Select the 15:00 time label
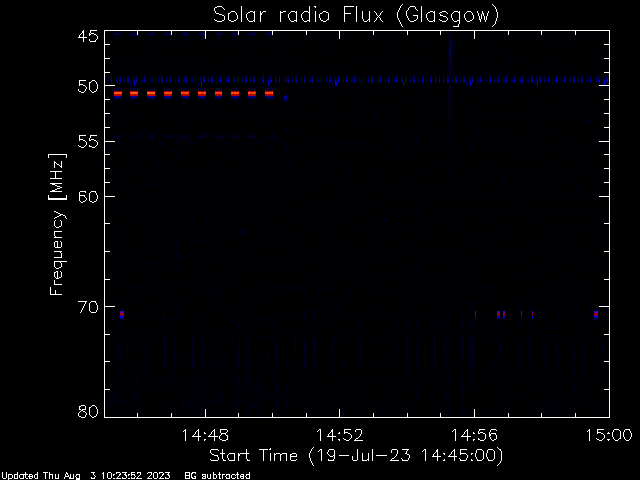Screen dimensions: 640x480 click(609, 435)
